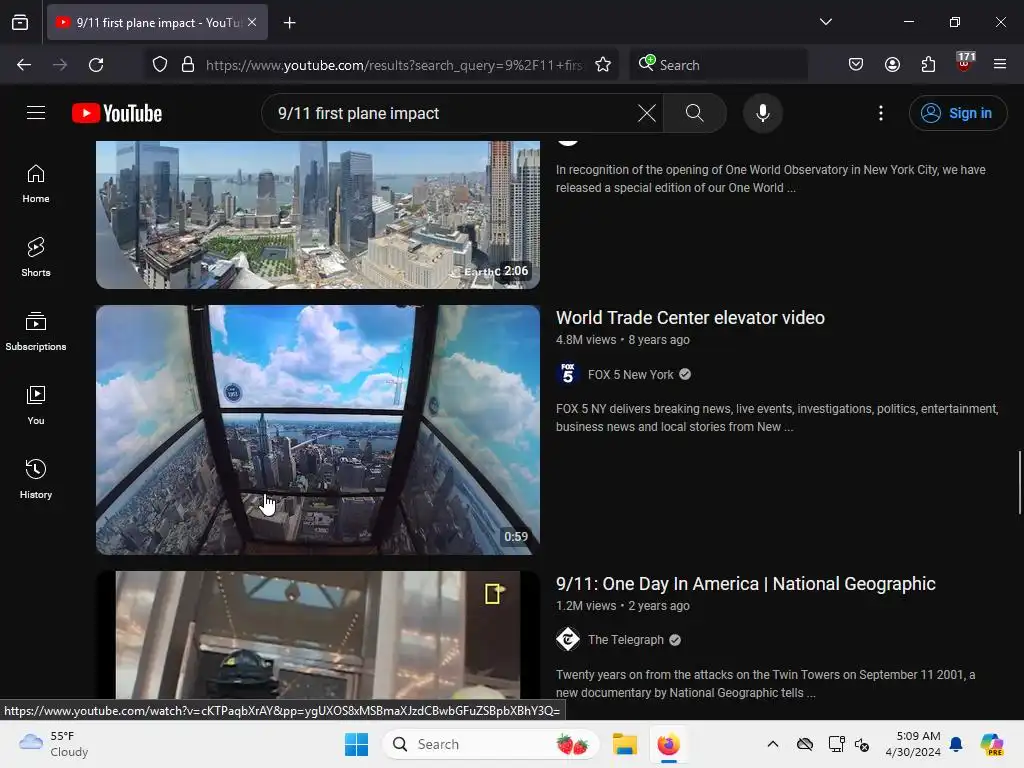Play the World Trade Center elevator thumbnail
This screenshot has height=768, width=1024.
pos(318,430)
